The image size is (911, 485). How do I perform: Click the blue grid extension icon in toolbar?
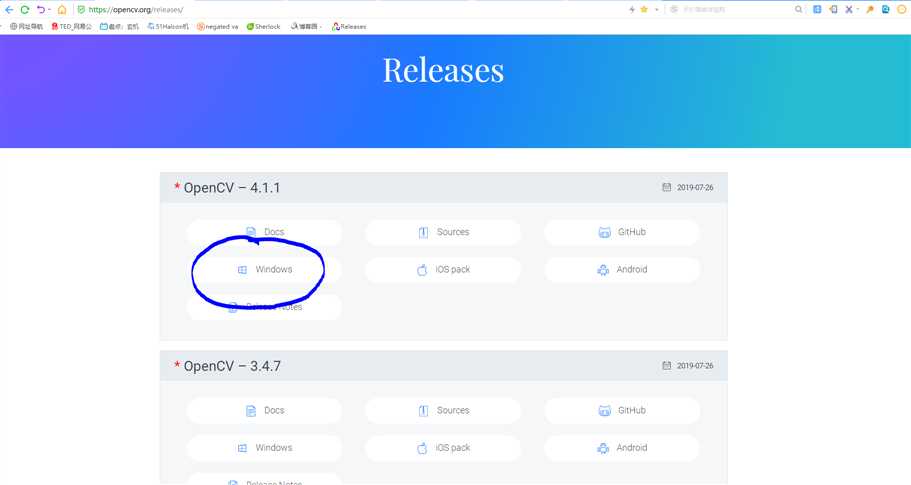[x=817, y=9]
